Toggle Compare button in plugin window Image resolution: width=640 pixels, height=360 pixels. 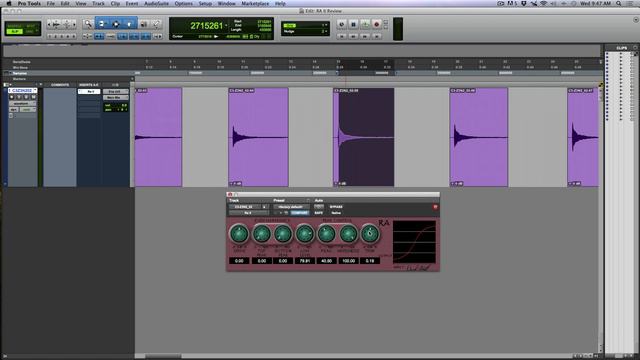click(300, 213)
